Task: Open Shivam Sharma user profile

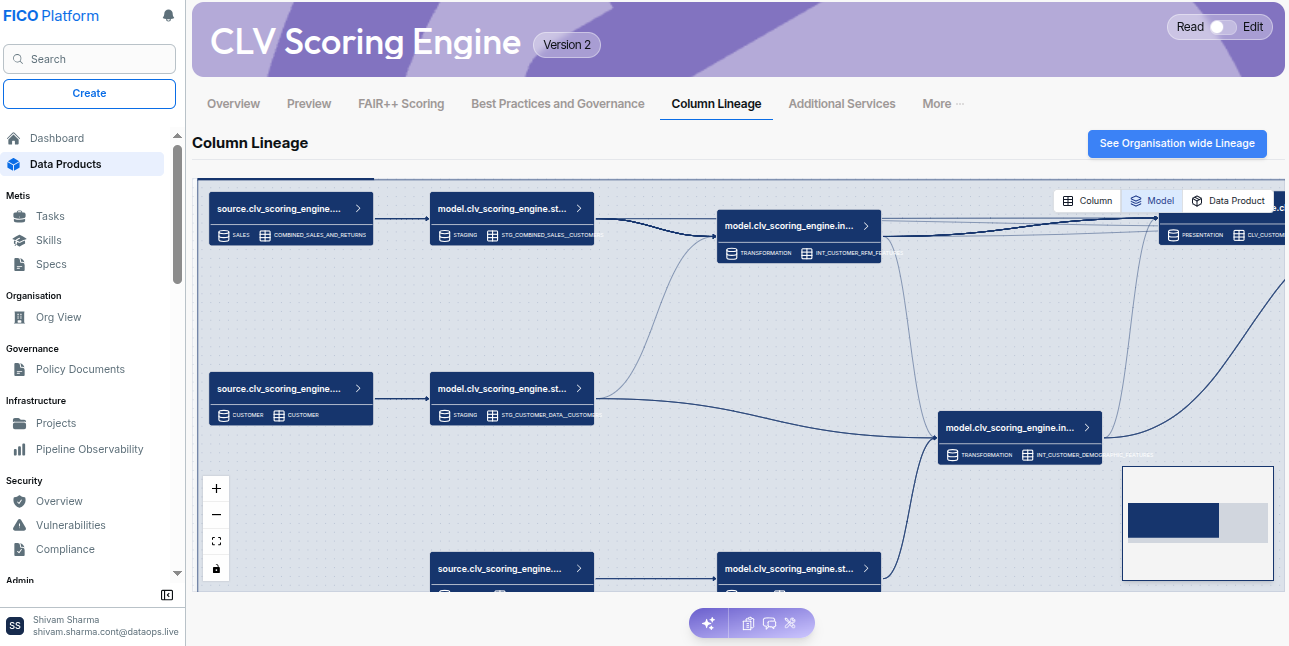Action: pyautogui.click(x=91, y=626)
